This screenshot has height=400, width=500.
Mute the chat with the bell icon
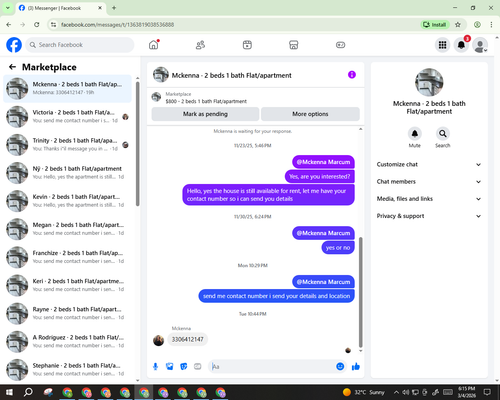click(x=415, y=134)
